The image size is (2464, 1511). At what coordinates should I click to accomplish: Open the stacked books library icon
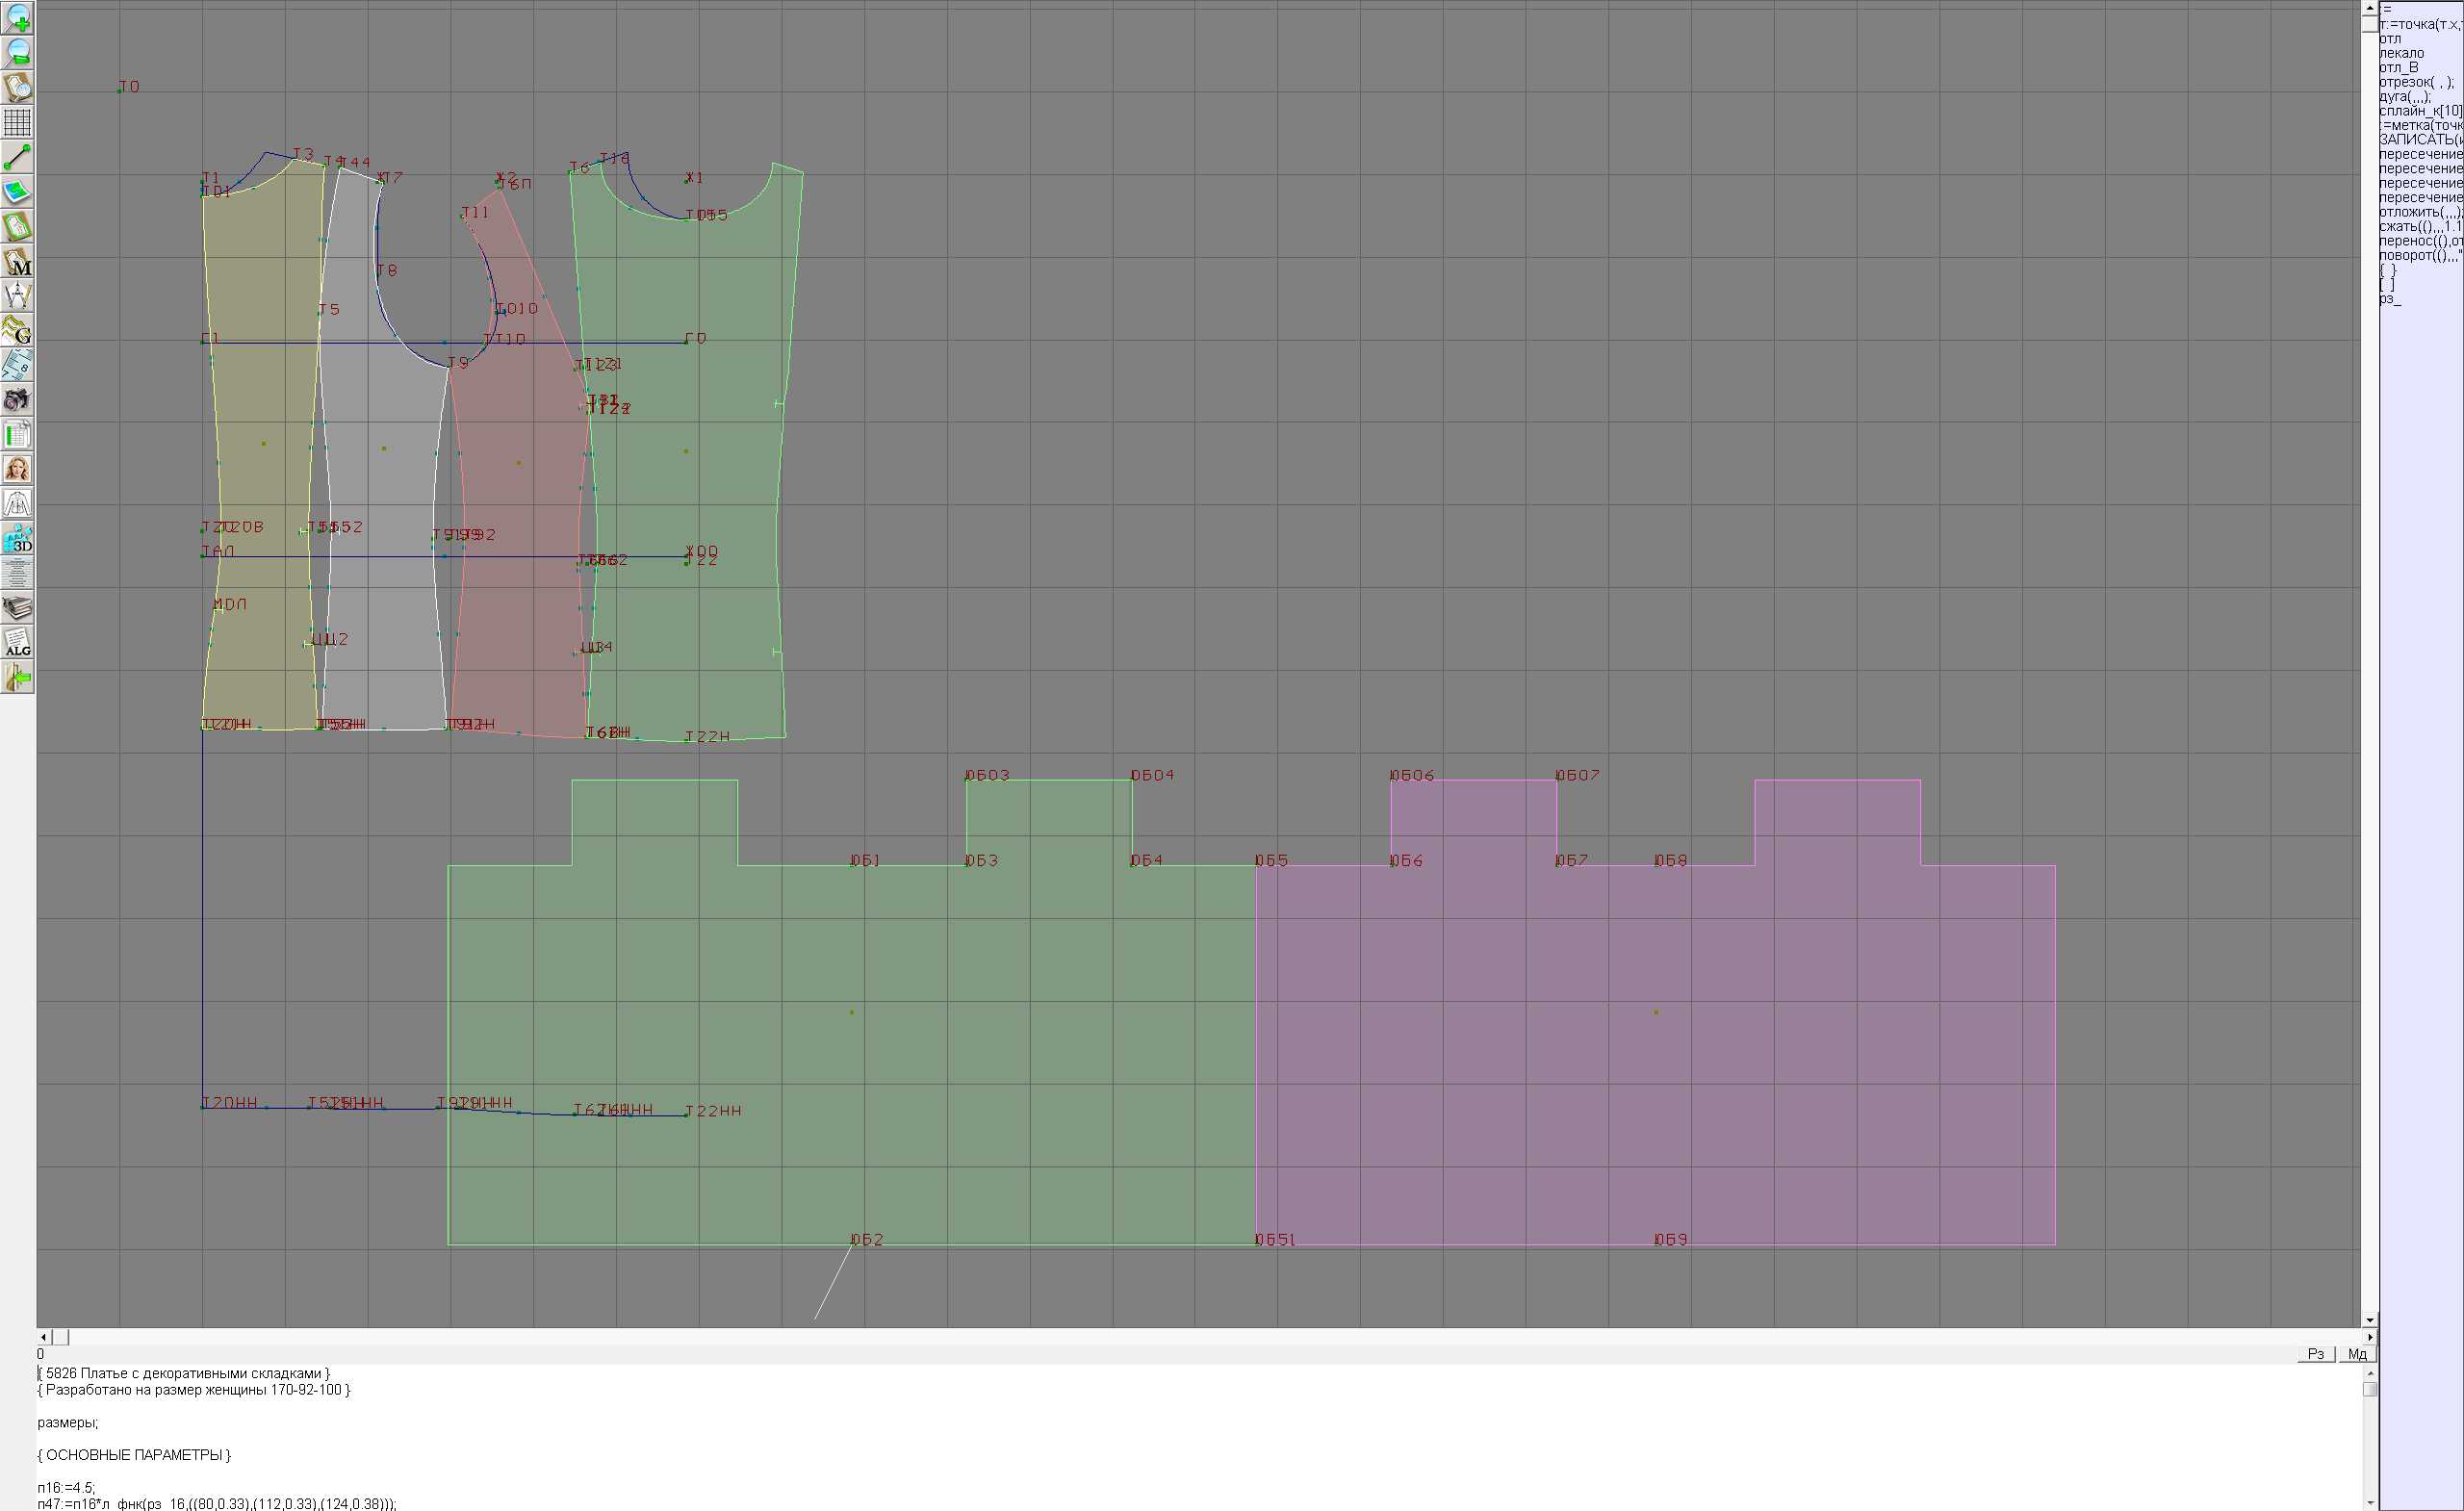(17, 608)
